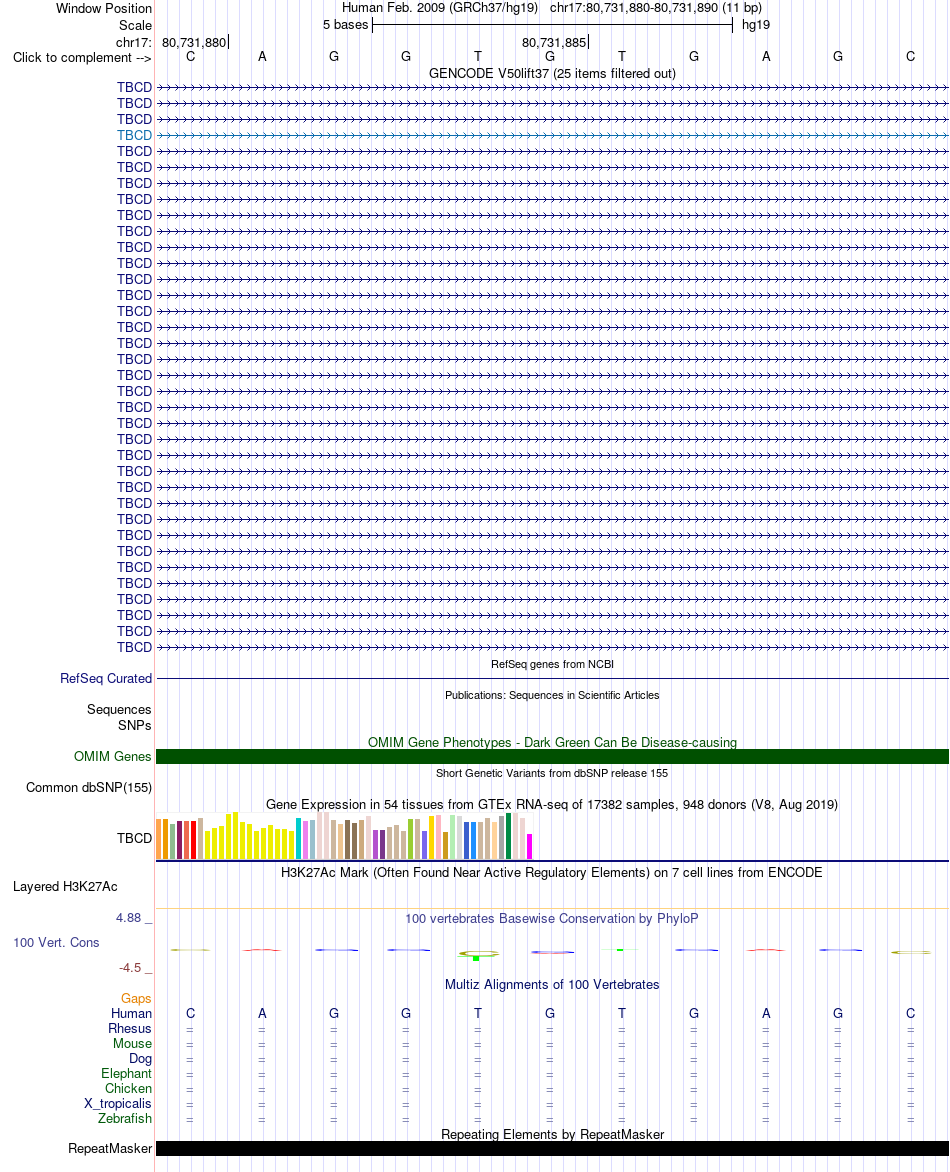Click the 'Sequences' track label
The image size is (950, 1172).
click(x=119, y=709)
